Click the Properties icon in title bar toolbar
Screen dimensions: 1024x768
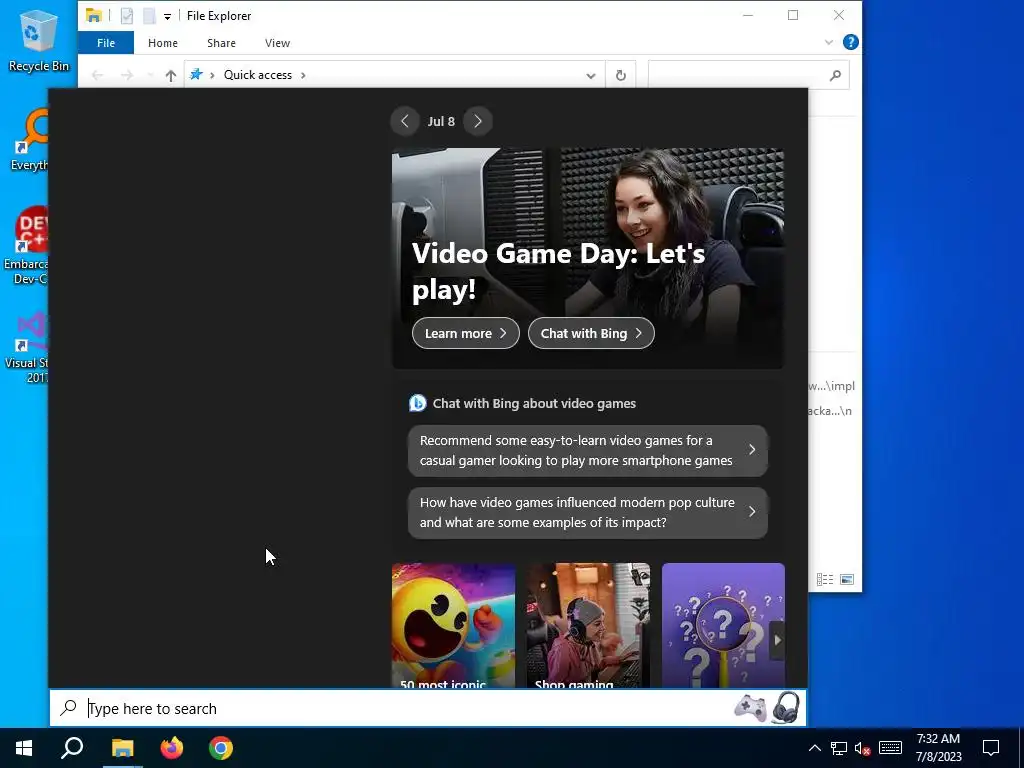(127, 16)
